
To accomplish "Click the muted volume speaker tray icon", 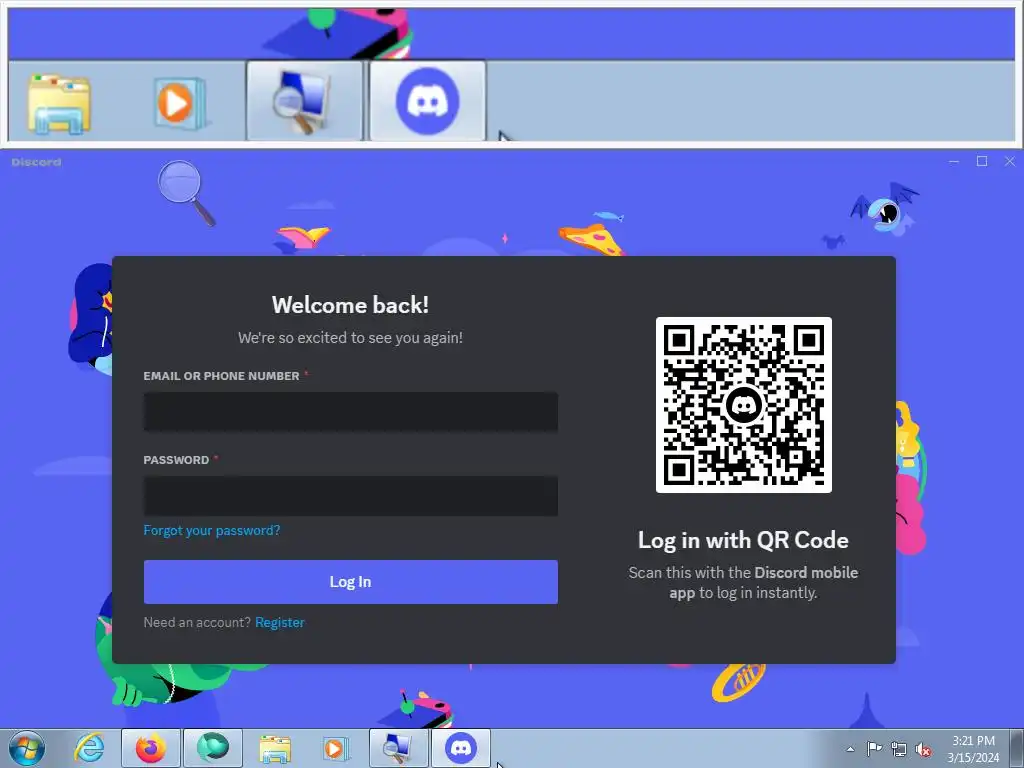I will click(923, 749).
